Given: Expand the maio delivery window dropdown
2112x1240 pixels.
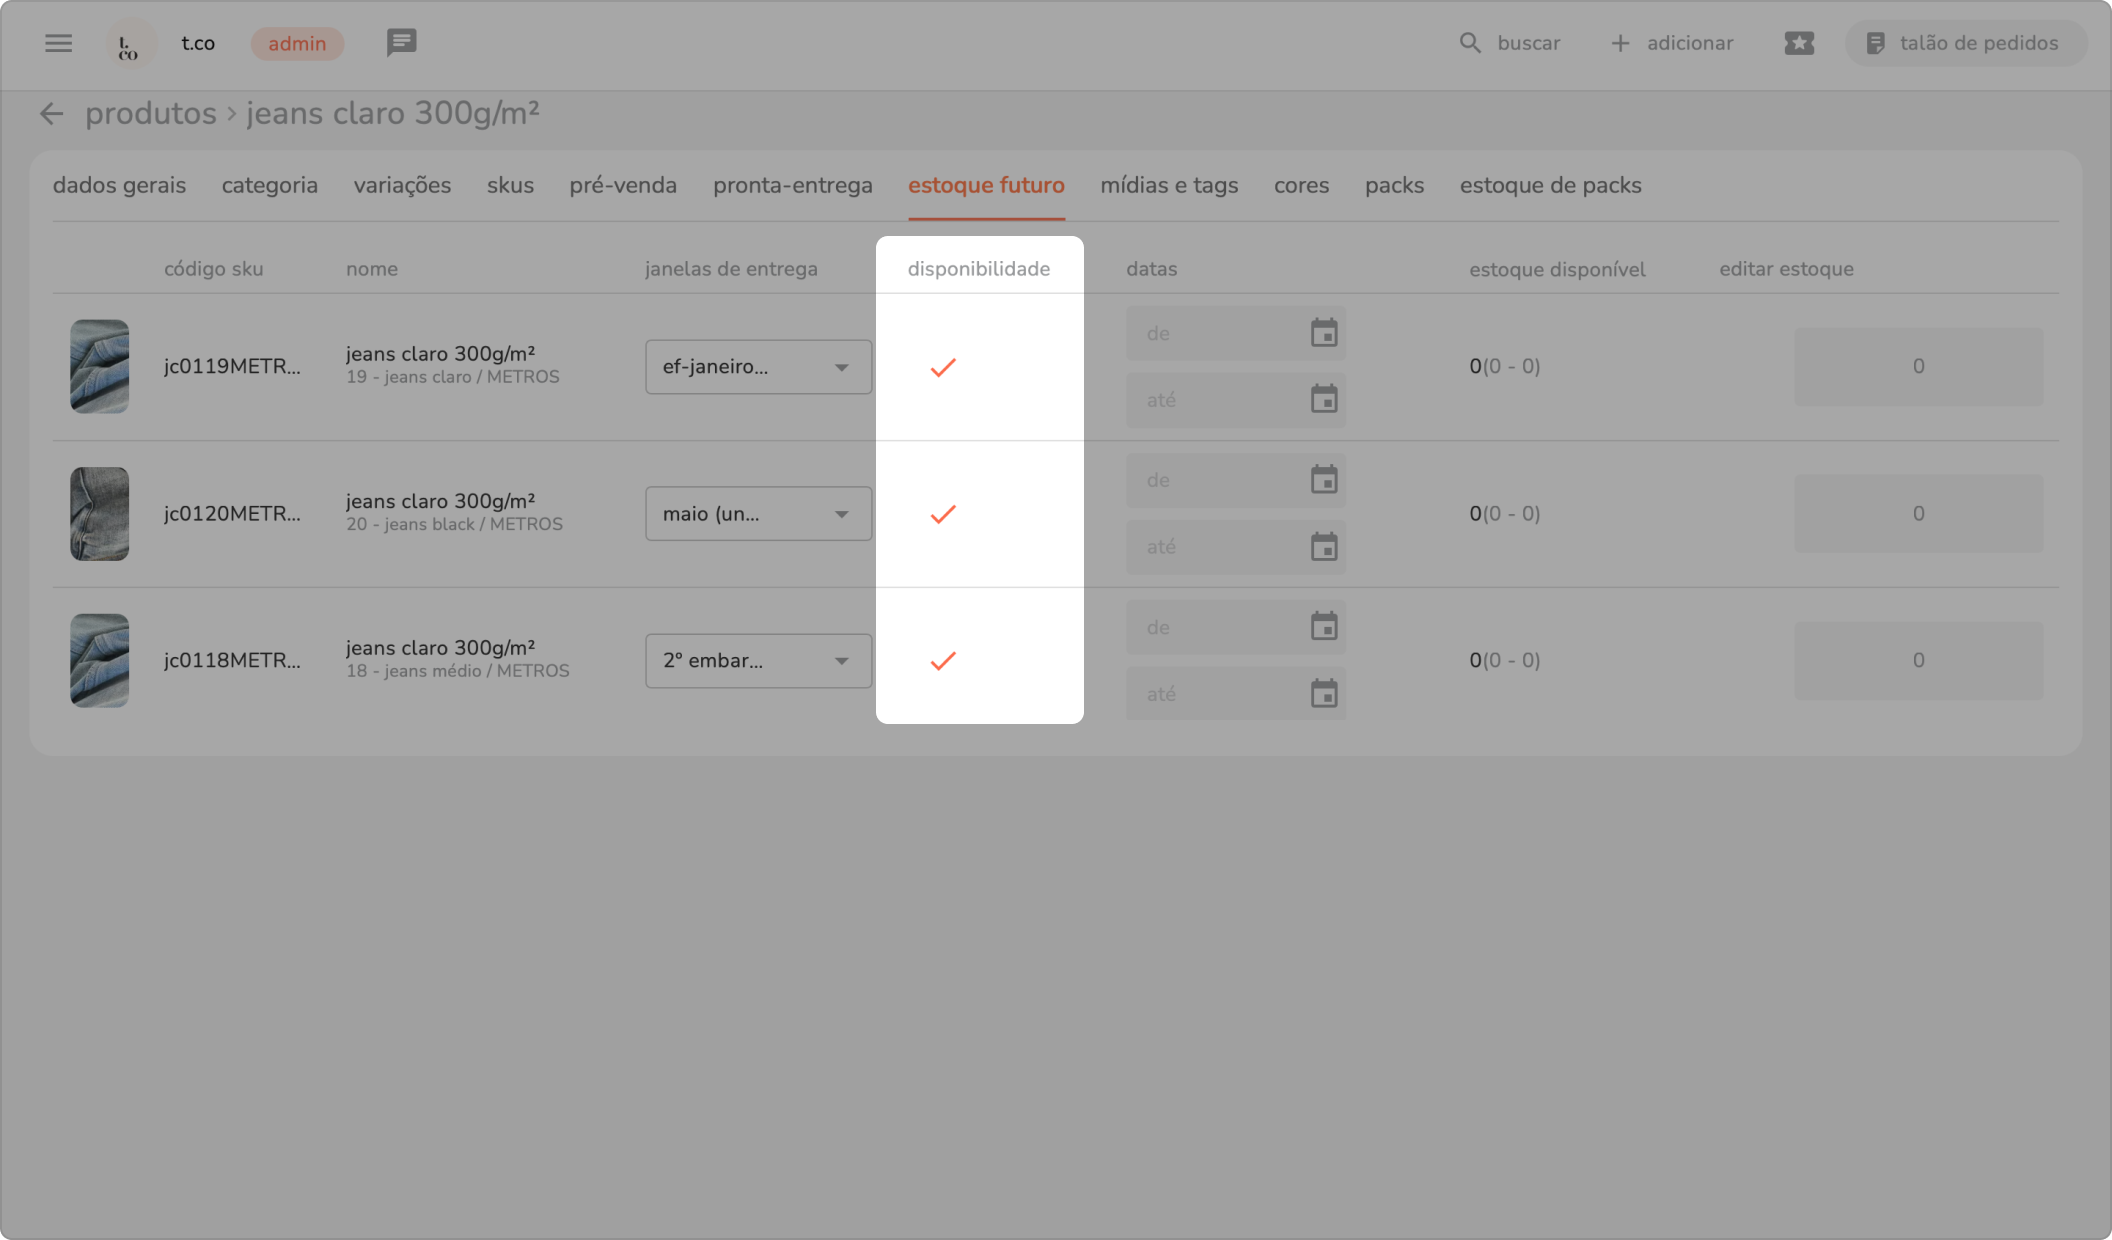Looking at the screenshot, I should click(x=758, y=514).
